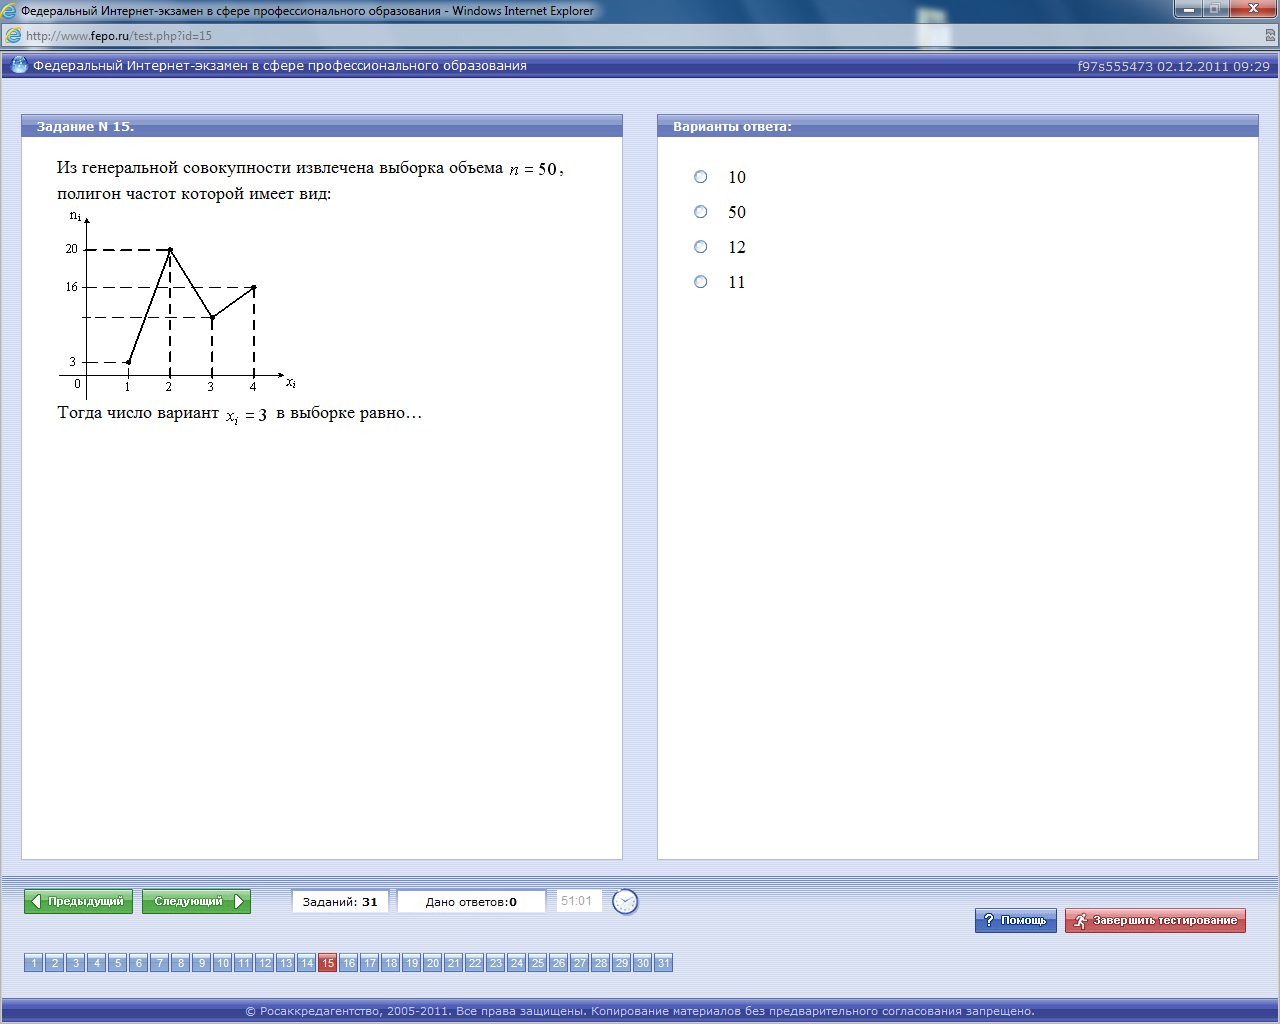Jump to question 23
1280x1024 pixels.
point(496,963)
